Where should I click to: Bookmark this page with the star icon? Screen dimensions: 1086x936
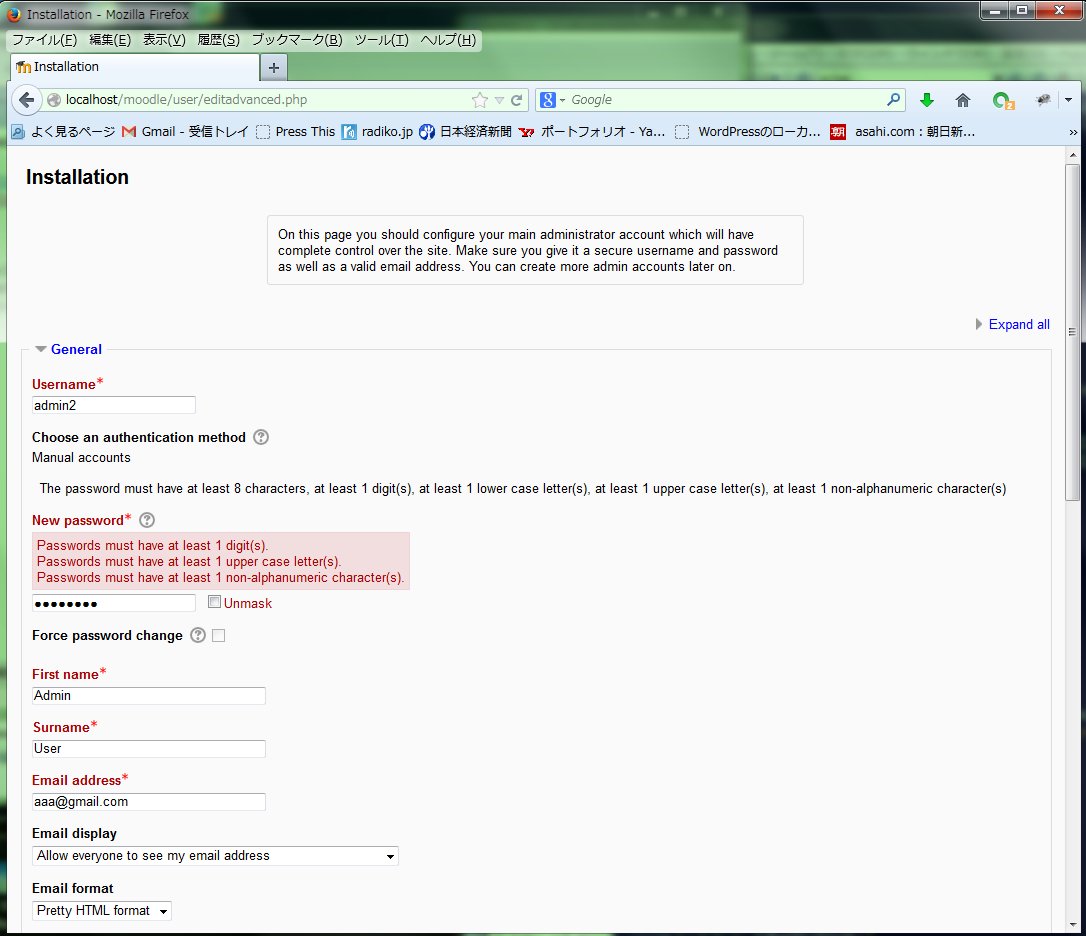coord(480,100)
